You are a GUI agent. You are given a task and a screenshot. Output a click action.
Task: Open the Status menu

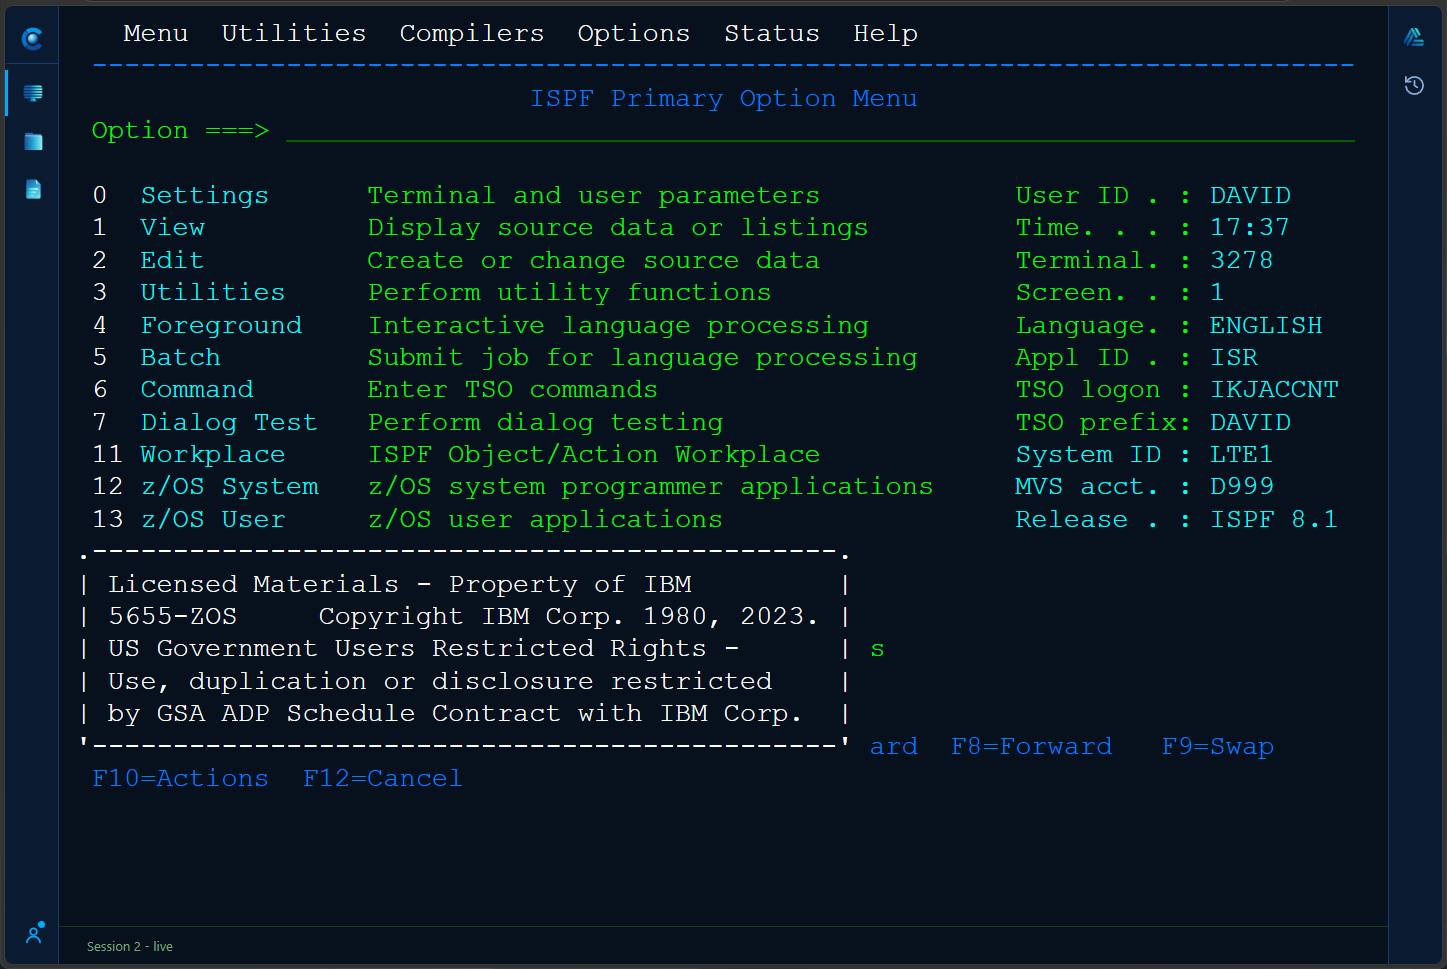click(x=771, y=33)
